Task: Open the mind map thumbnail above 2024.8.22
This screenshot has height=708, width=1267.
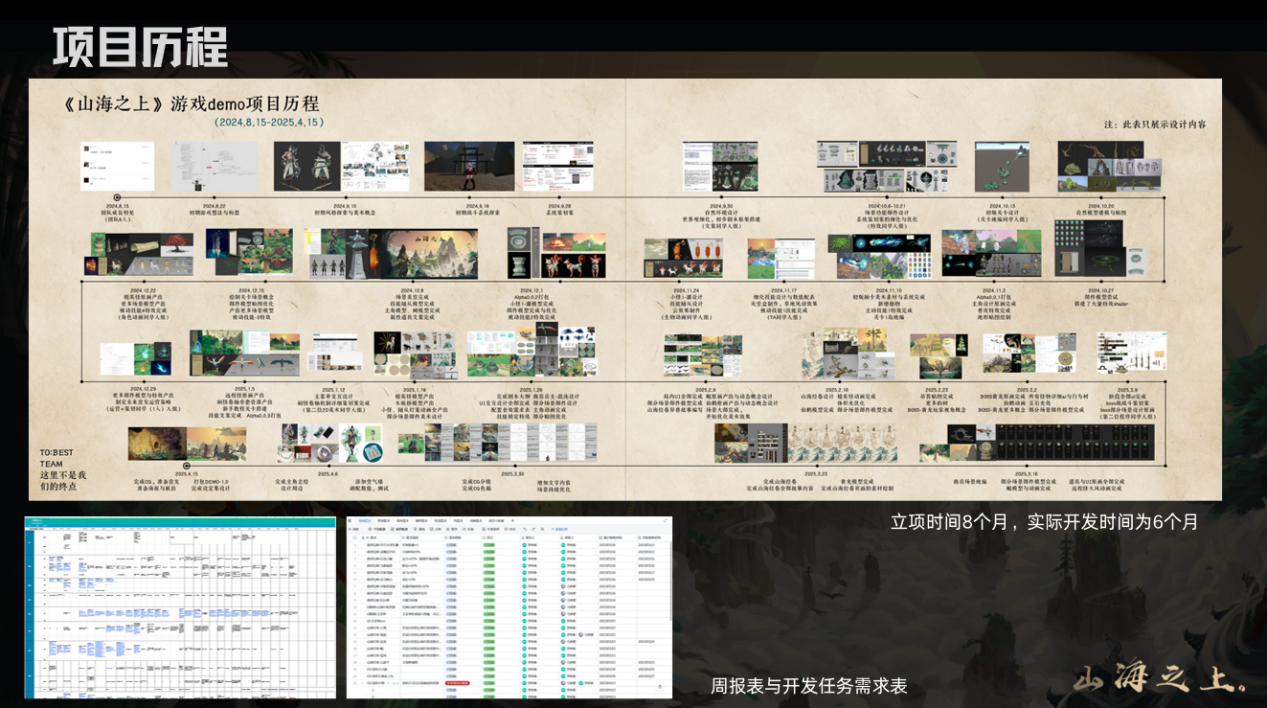Action: [x=214, y=166]
